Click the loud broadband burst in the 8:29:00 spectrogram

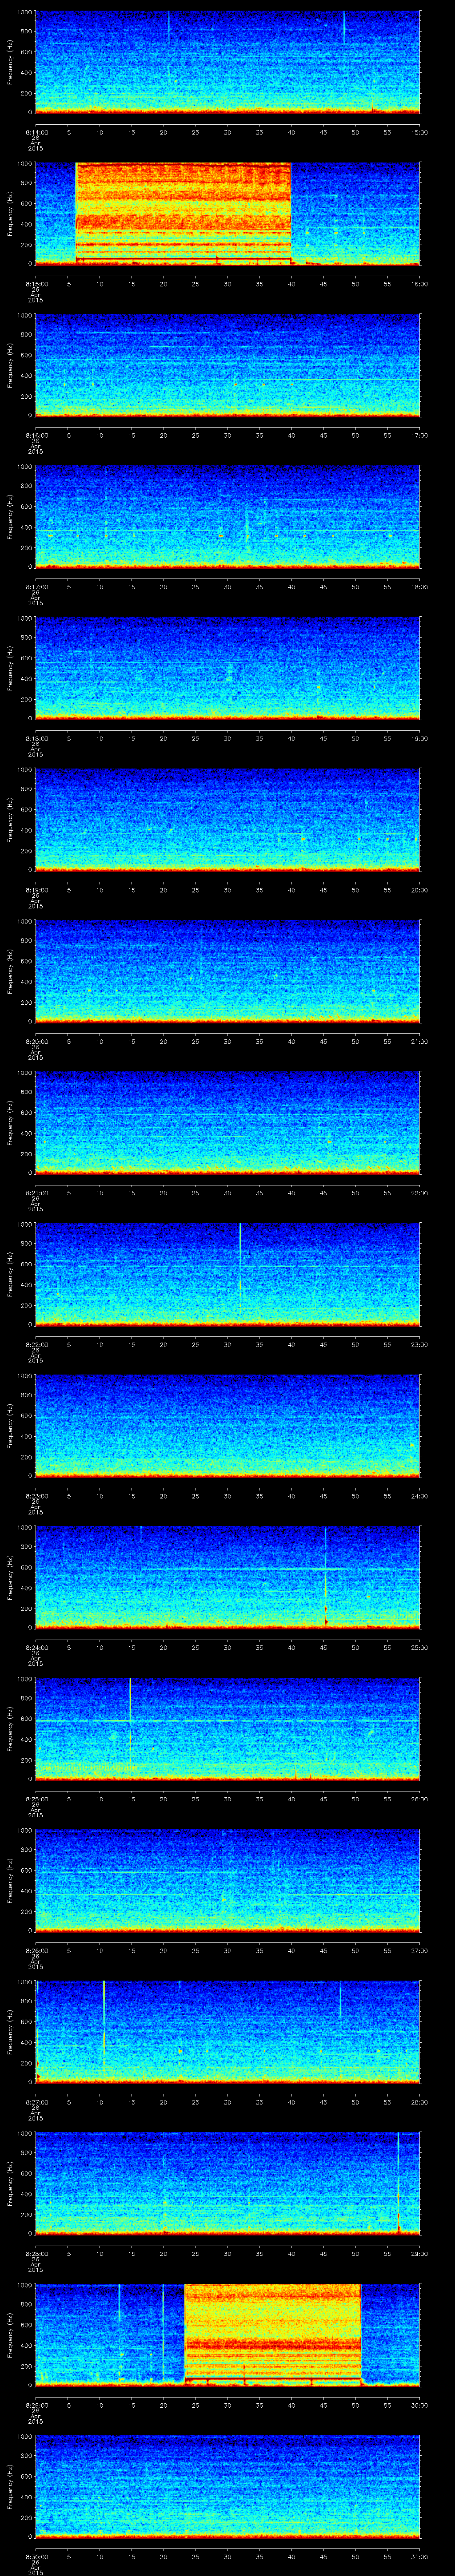pyautogui.click(x=272, y=2334)
